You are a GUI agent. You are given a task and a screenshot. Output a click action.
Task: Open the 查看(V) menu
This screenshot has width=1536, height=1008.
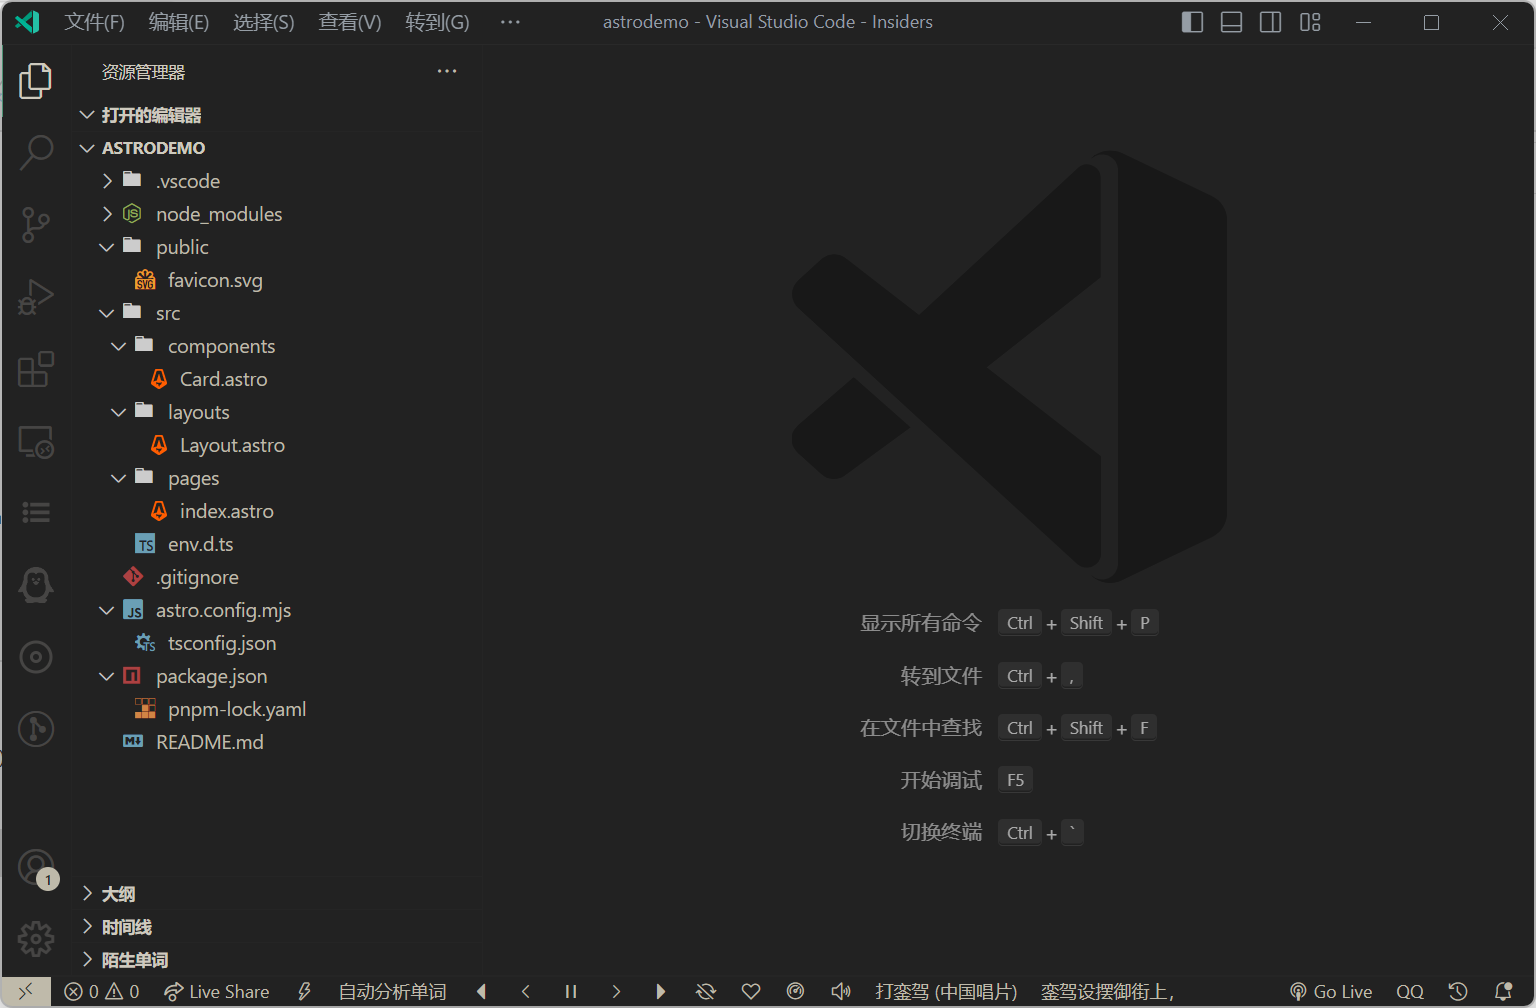(x=350, y=22)
